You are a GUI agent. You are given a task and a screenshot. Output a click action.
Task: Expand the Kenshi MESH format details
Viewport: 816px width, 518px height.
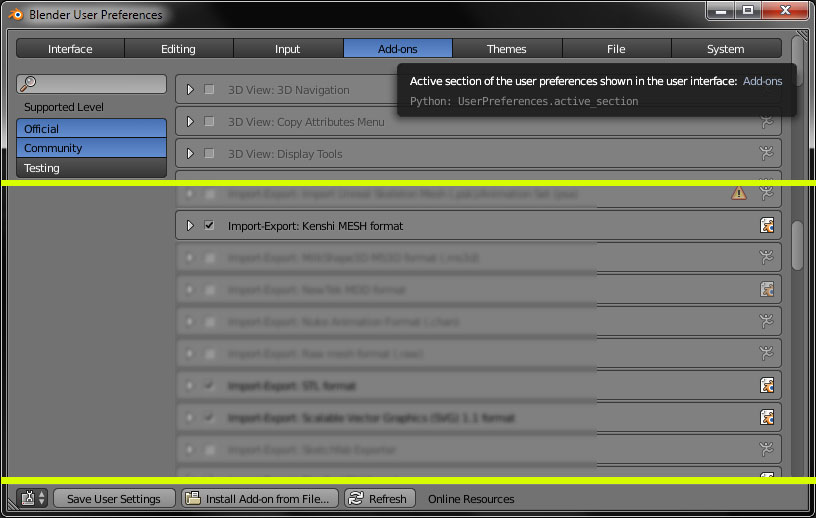[x=190, y=225]
